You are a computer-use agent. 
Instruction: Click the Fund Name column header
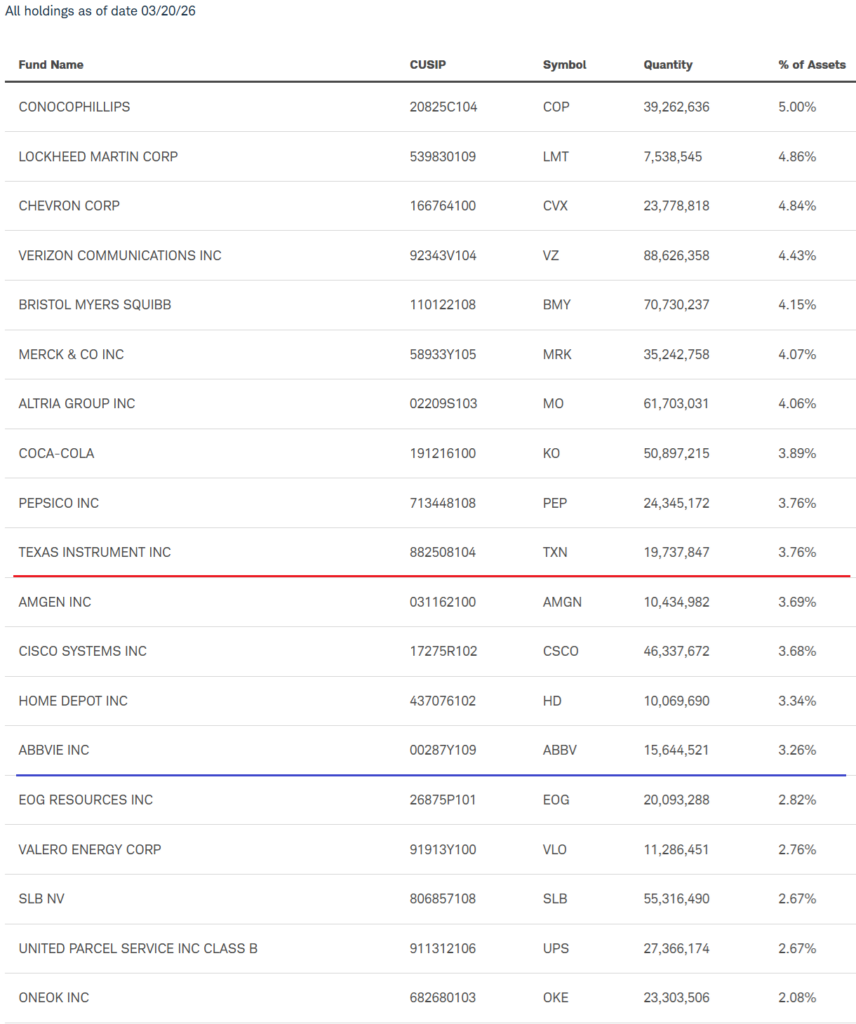click(x=51, y=65)
